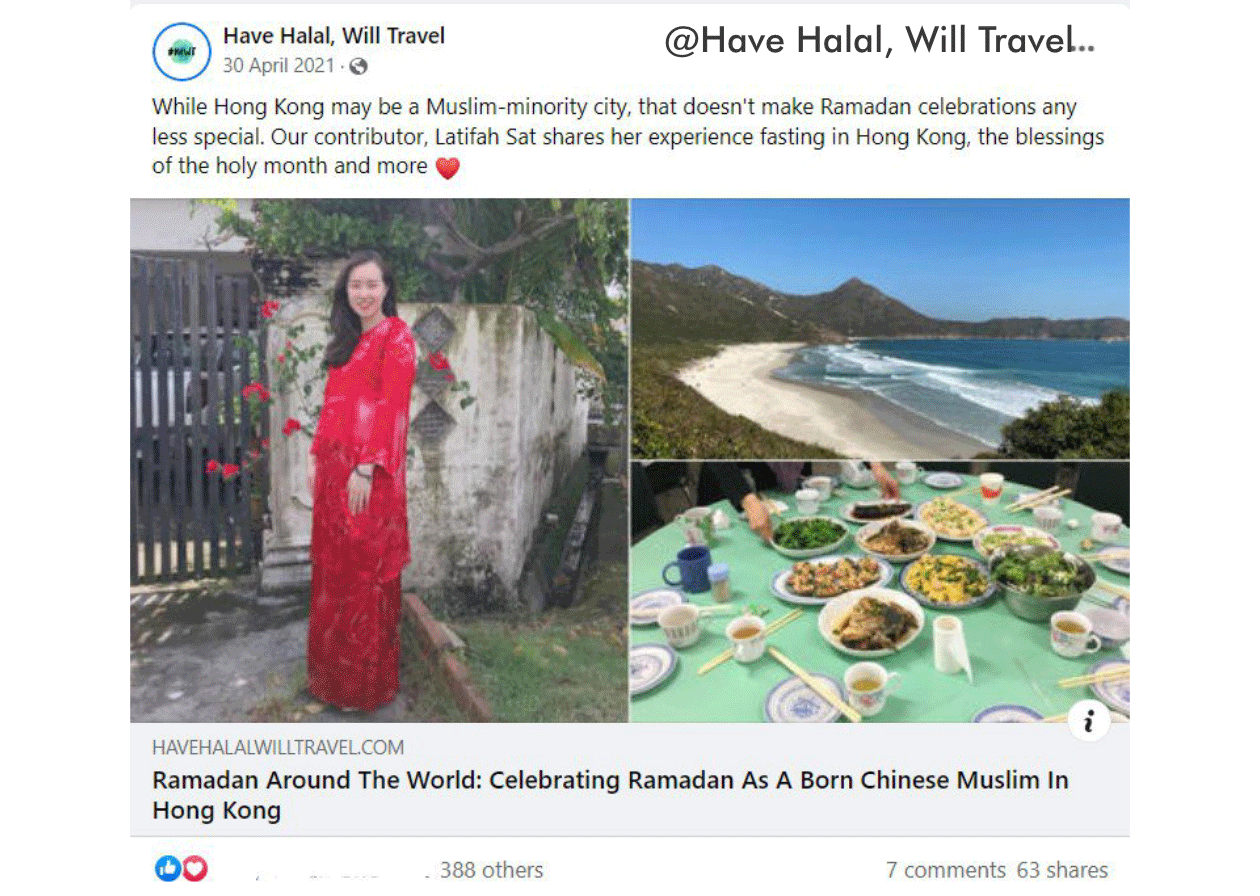Open the dining table food photo
This screenshot has width=1260, height=896.
point(881,592)
